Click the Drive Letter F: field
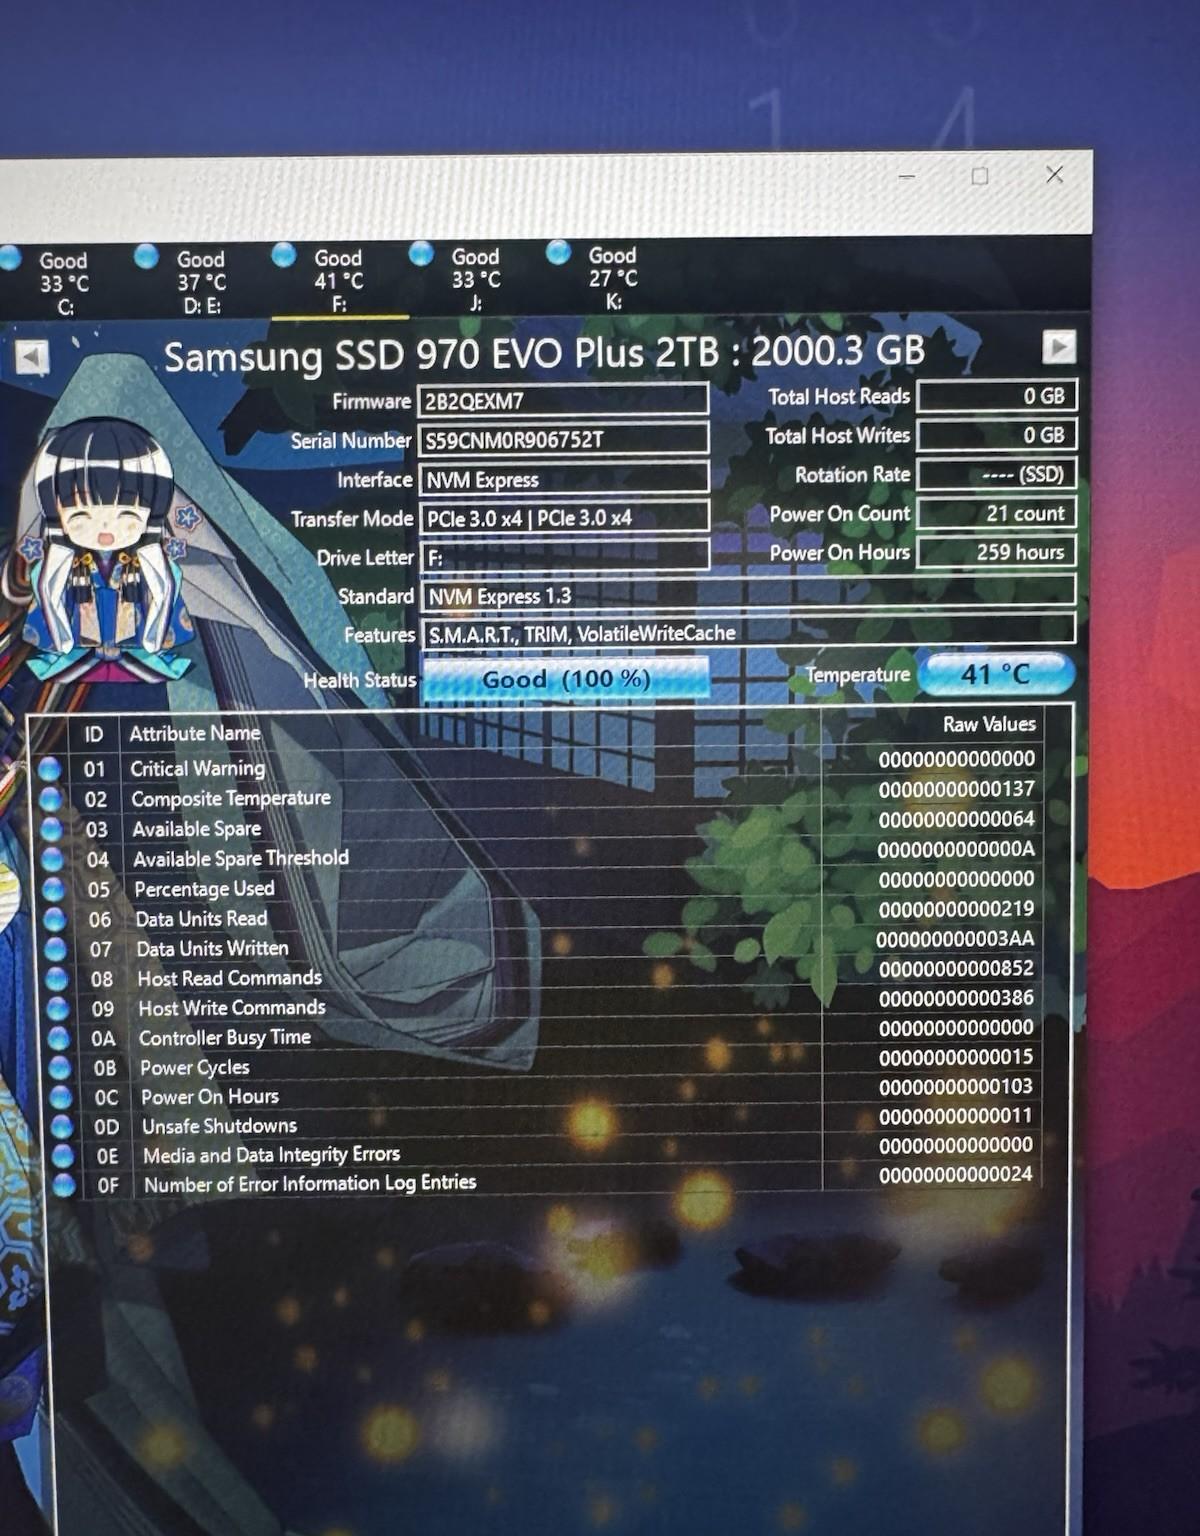The image size is (1200, 1536). click(564, 557)
